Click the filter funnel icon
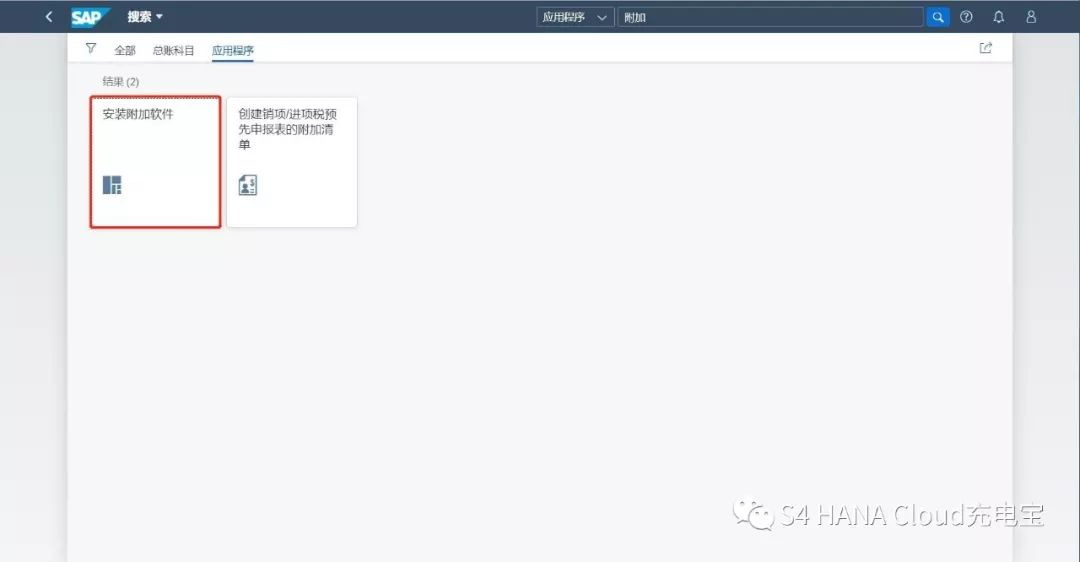Viewport: 1080px width, 562px height. (91, 48)
